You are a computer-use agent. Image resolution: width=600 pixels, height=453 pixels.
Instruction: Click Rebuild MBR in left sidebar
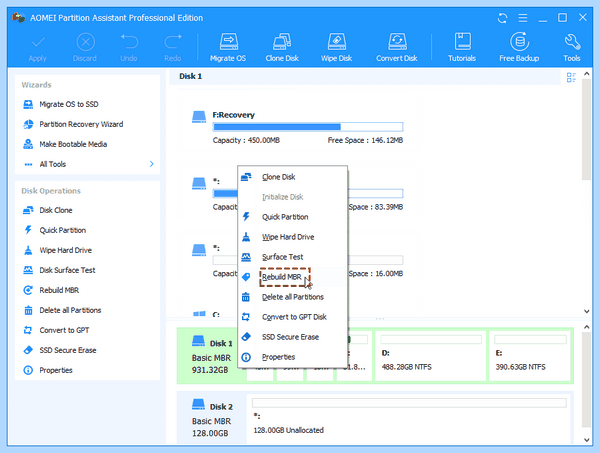51,290
